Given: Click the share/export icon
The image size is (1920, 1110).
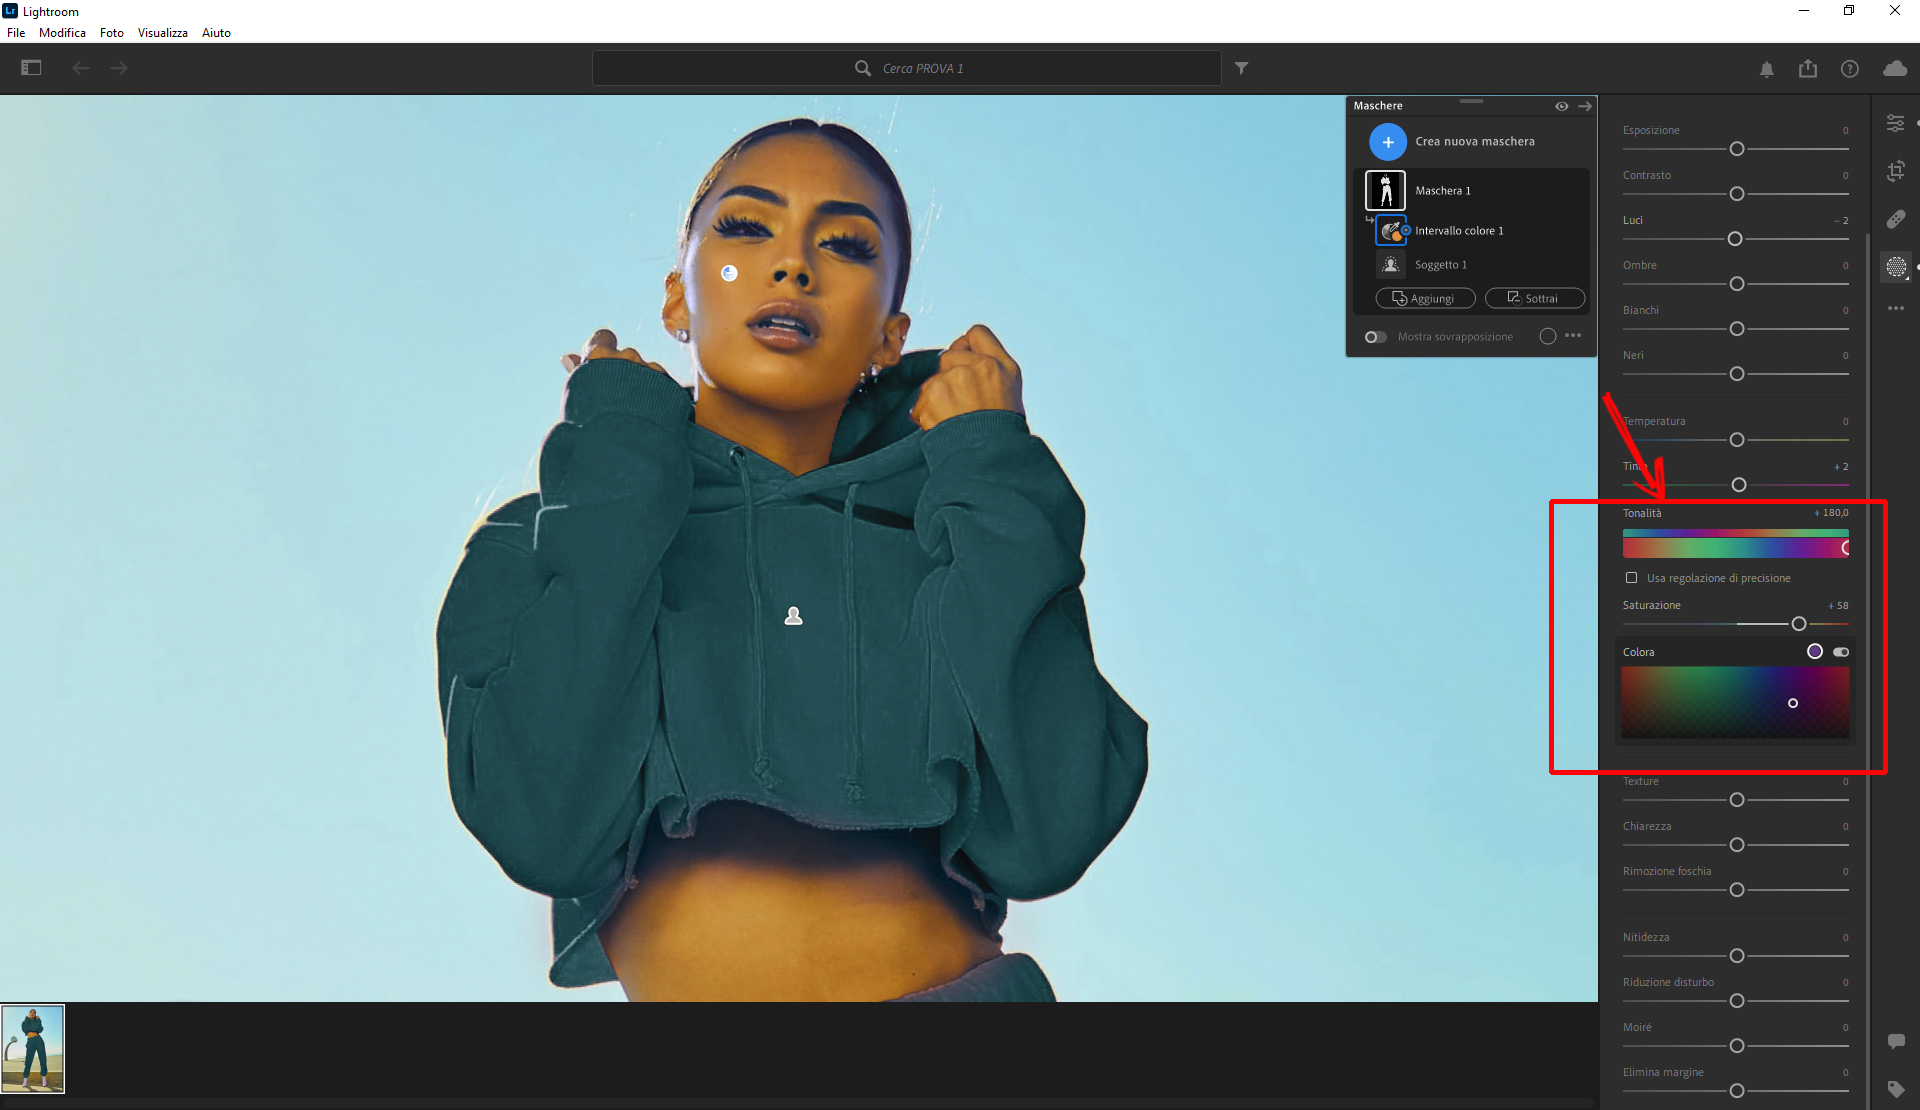Looking at the screenshot, I should click(x=1808, y=69).
